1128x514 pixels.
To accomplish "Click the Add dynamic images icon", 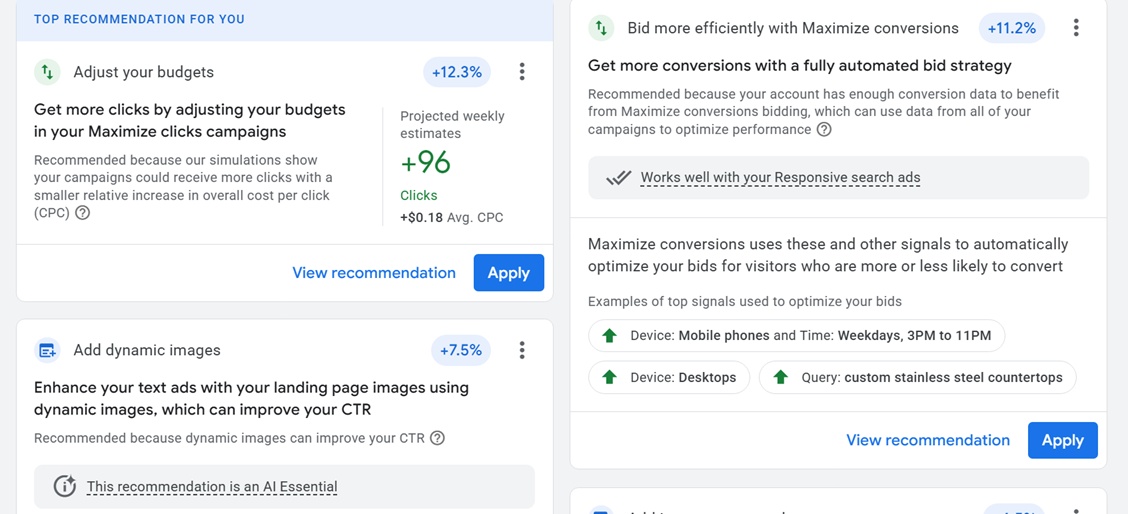I will coord(47,350).
